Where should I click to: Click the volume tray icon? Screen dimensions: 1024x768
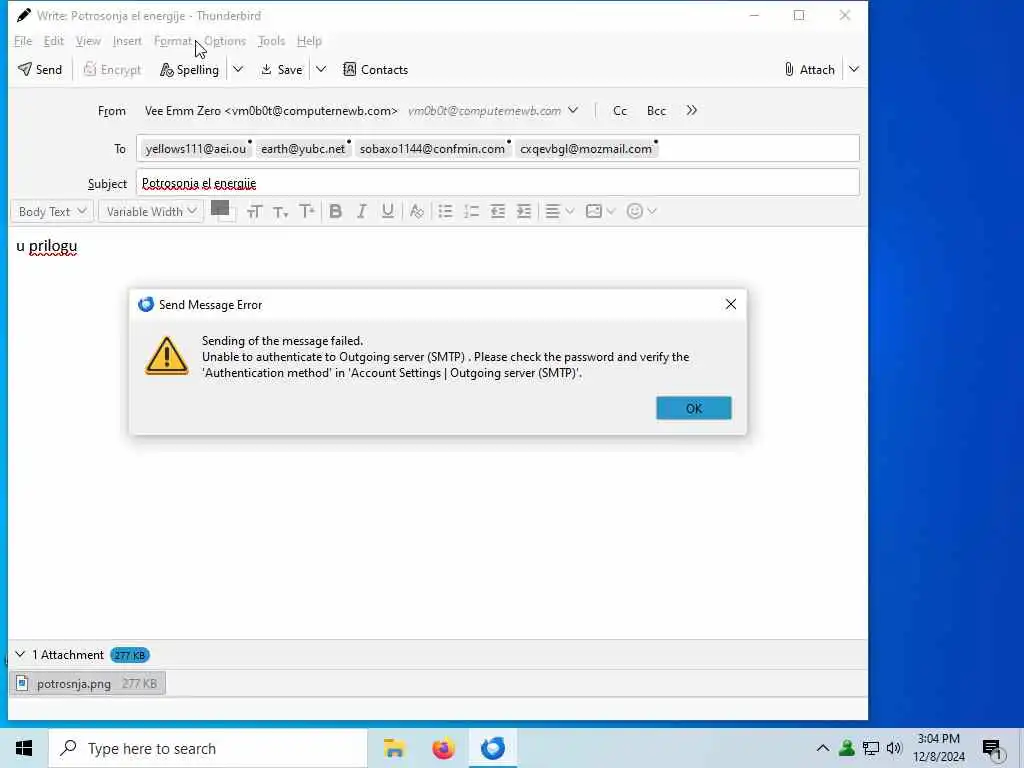coord(894,748)
